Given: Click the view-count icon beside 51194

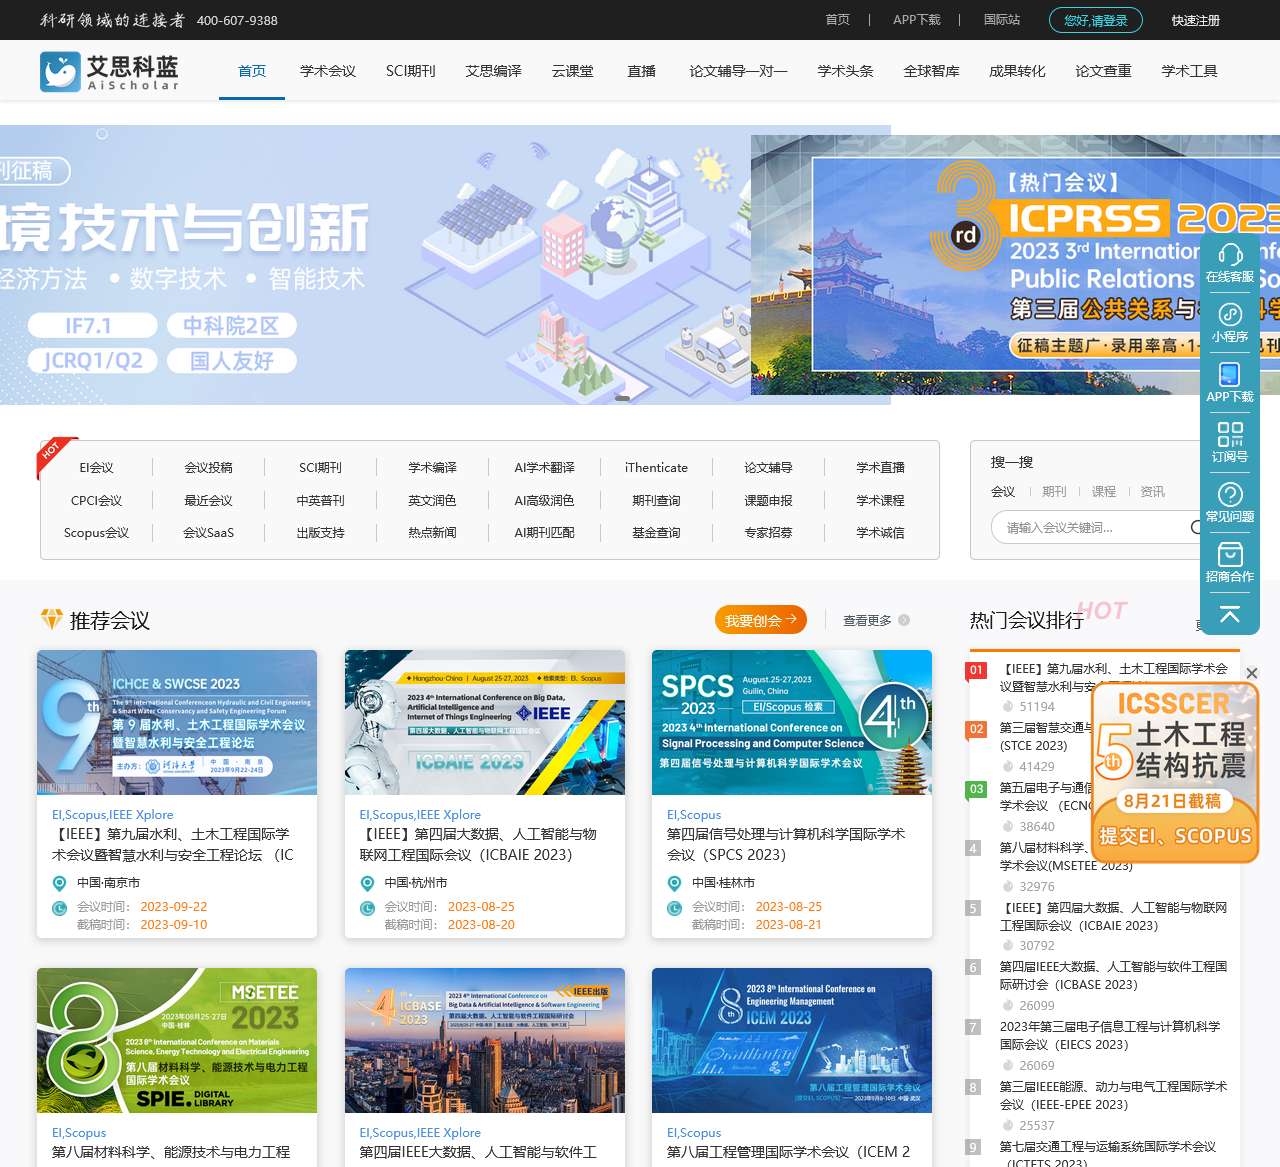Looking at the screenshot, I should 1008,706.
